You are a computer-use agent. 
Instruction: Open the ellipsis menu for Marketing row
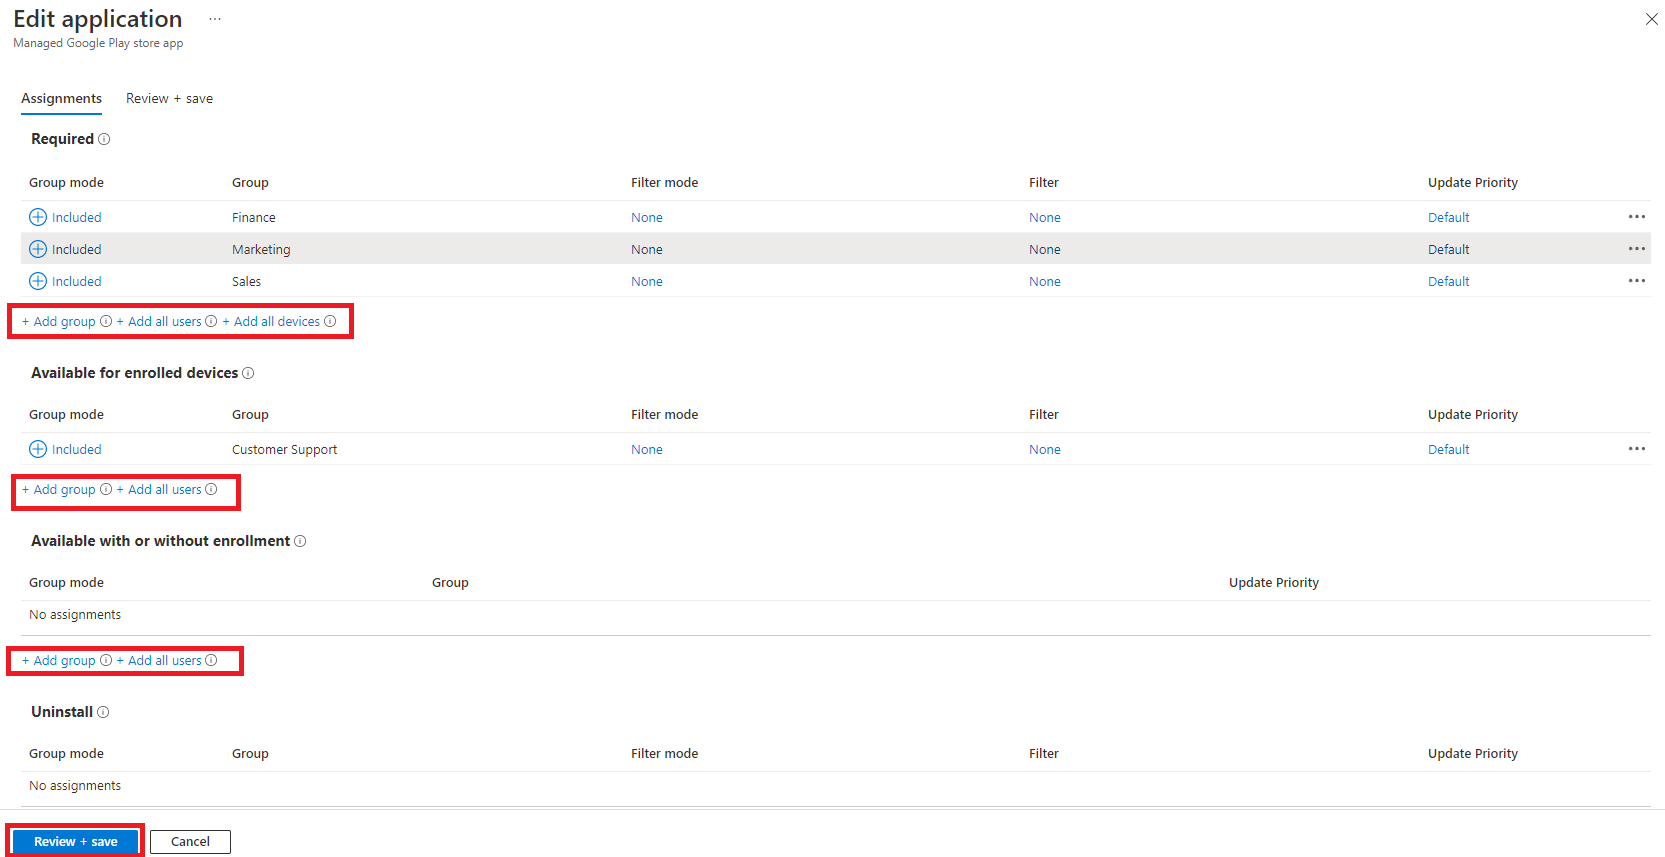pos(1636,249)
